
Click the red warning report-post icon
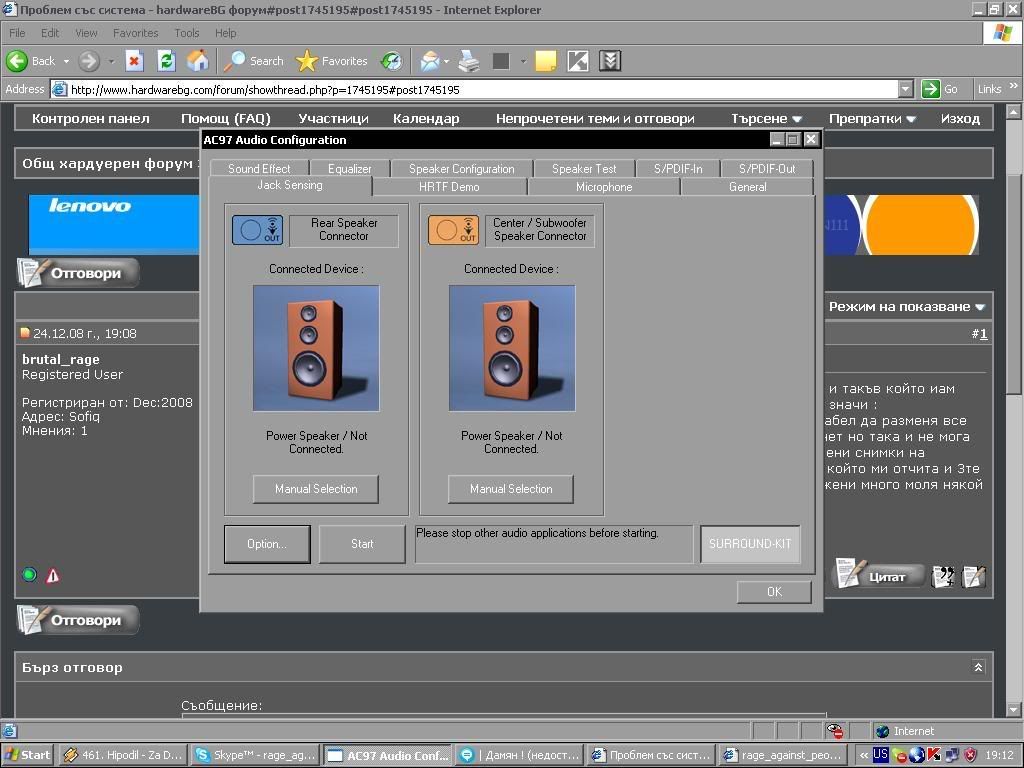tap(52, 575)
